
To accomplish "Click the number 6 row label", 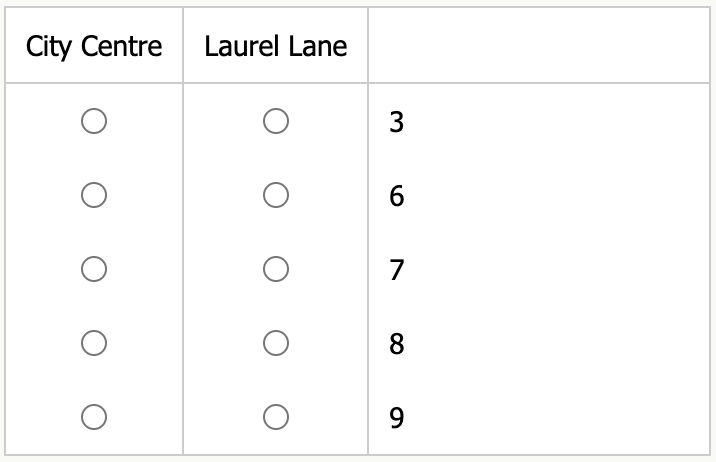I will [397, 197].
